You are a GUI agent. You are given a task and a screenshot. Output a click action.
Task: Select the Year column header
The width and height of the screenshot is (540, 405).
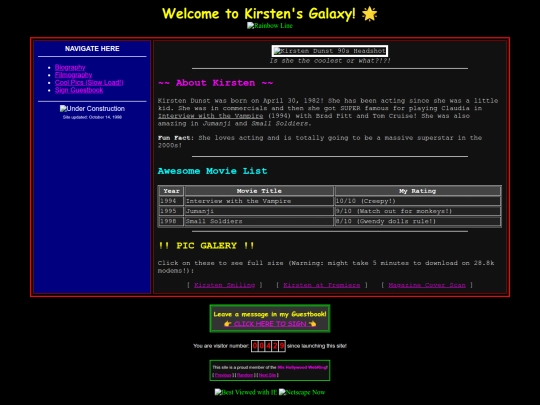tap(171, 191)
